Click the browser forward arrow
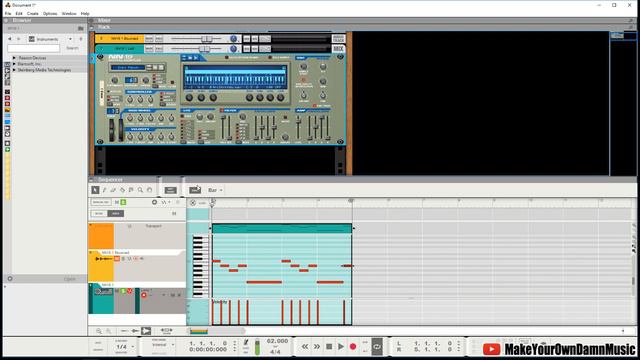The height and width of the screenshot is (360, 640). (x=18, y=39)
